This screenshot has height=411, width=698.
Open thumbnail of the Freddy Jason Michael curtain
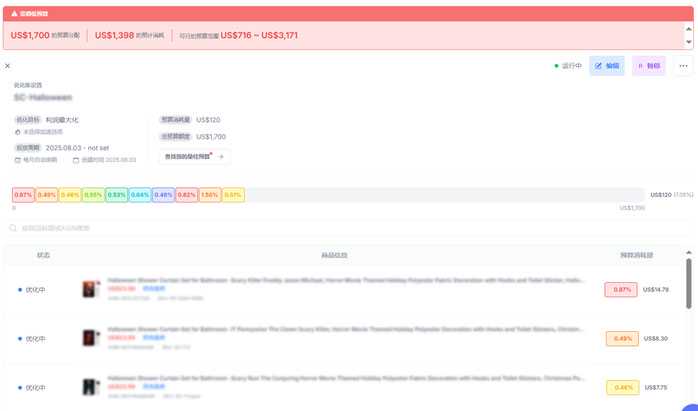tap(90, 289)
